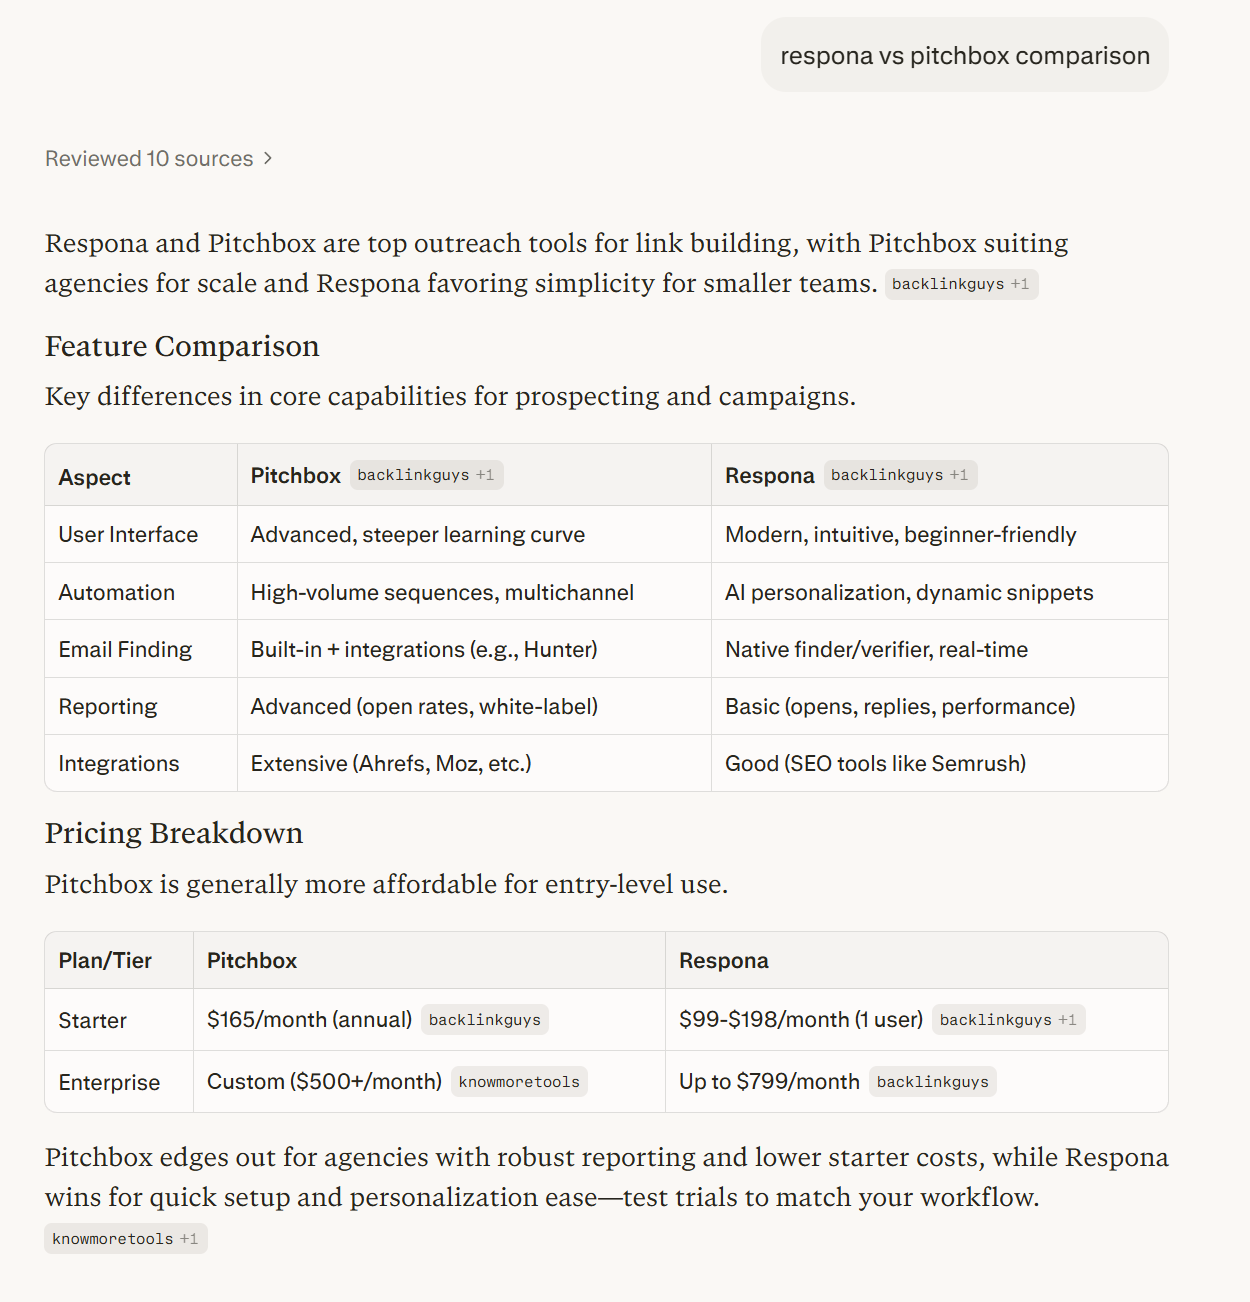This screenshot has width=1250, height=1302.
Task: Select the Plan/Tier column header
Action: click(x=104, y=960)
